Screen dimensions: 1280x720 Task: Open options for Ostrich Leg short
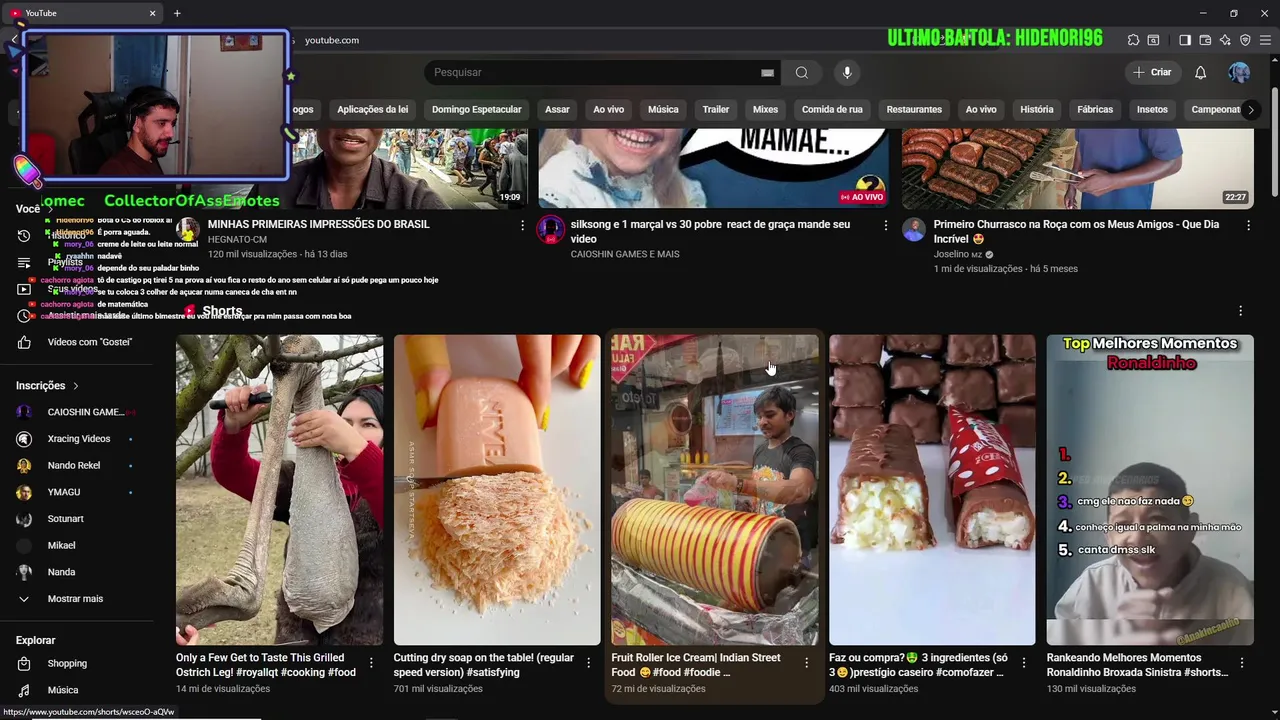click(371, 663)
